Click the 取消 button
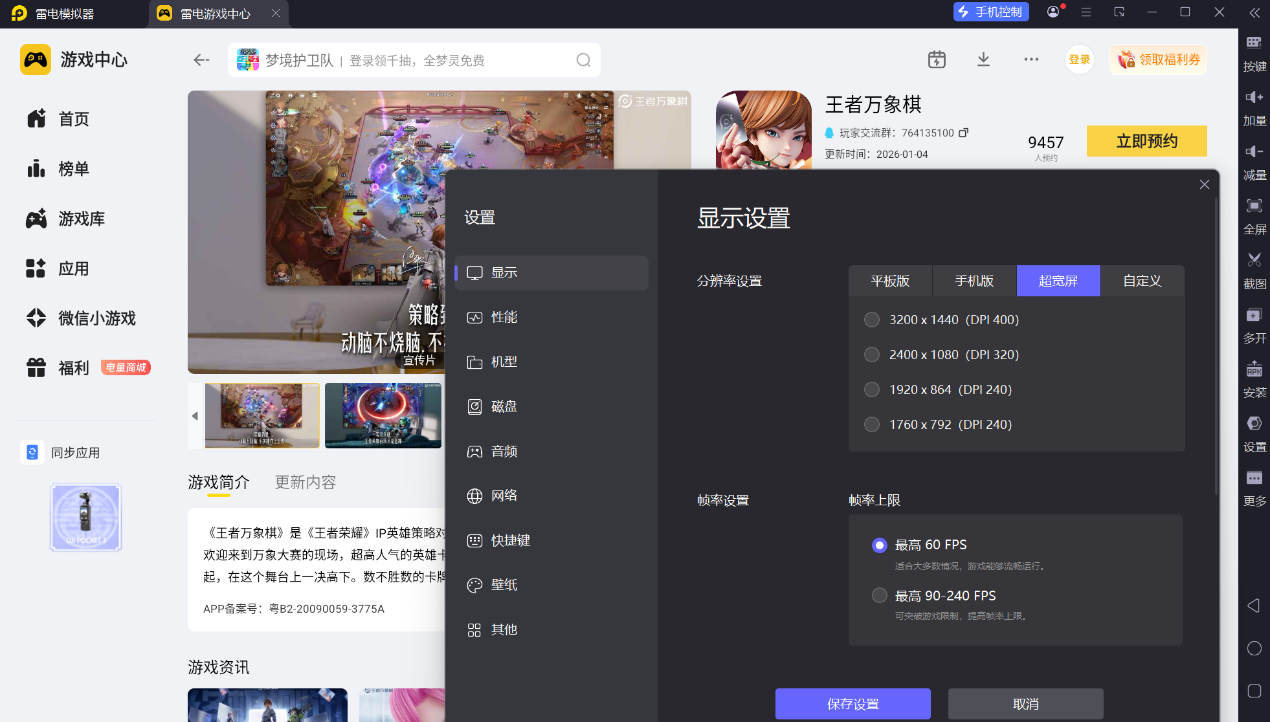 (x=1025, y=704)
